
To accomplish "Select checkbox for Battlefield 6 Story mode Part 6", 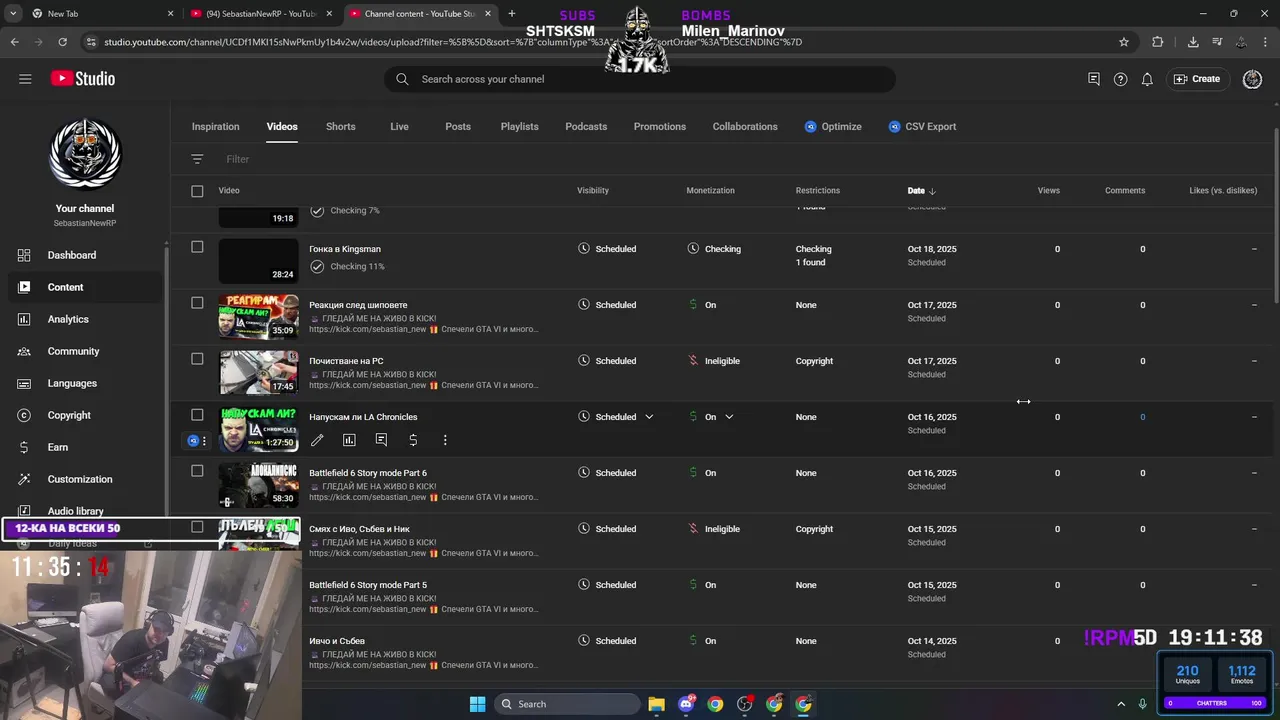I will (x=197, y=471).
